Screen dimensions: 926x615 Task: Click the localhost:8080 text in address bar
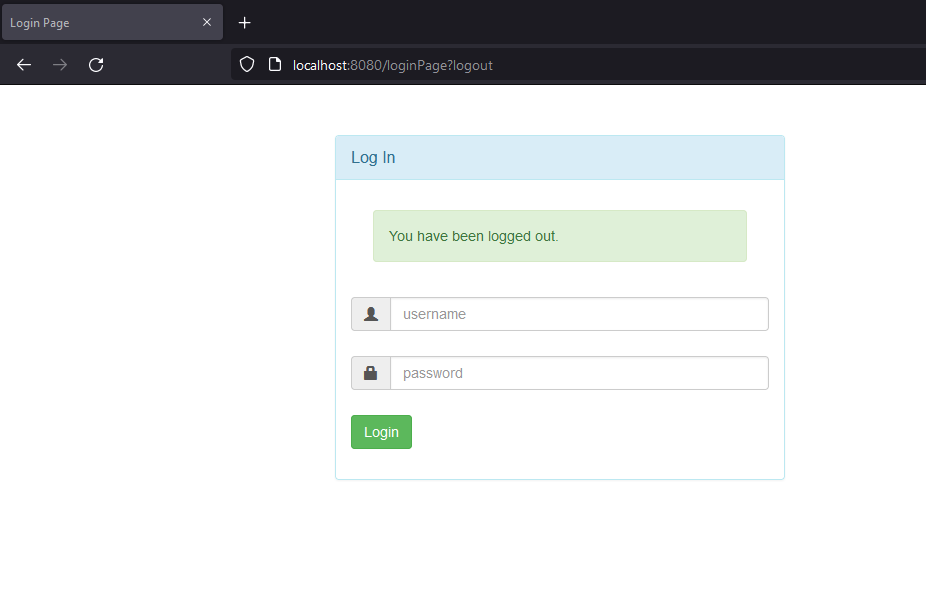pos(320,65)
